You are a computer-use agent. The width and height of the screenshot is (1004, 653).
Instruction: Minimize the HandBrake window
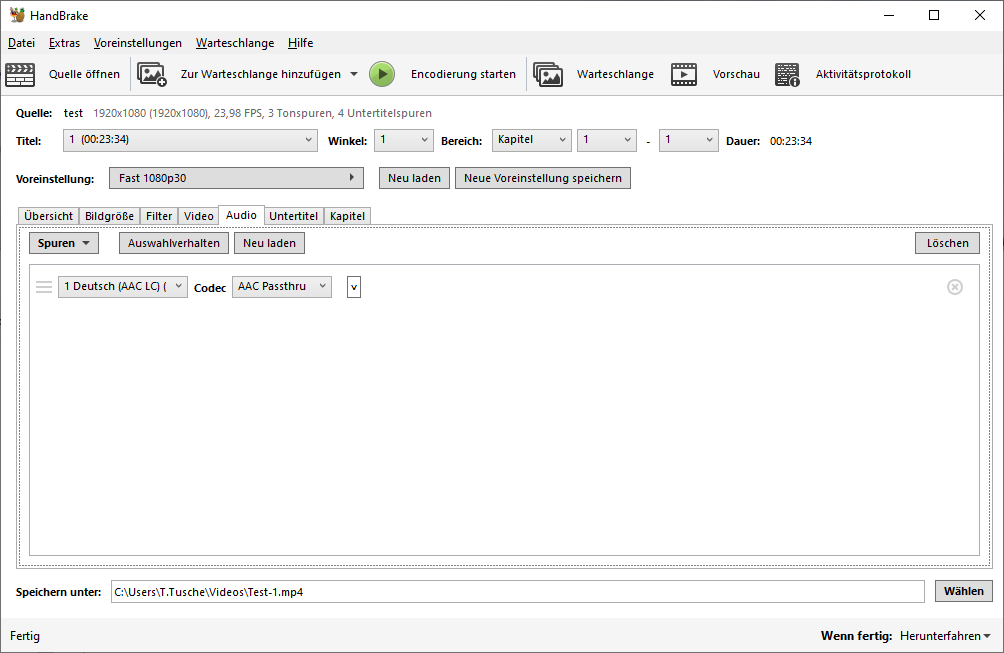coord(889,15)
